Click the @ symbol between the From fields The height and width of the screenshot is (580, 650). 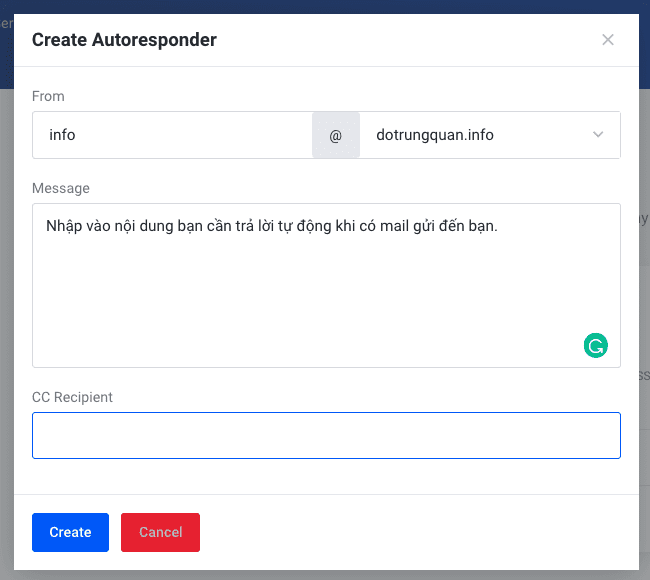click(x=336, y=135)
